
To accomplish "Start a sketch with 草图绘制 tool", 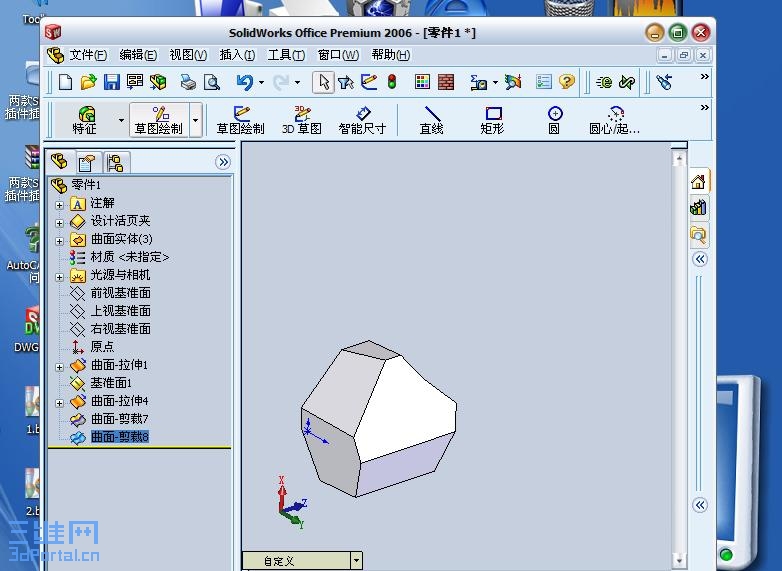I will [x=240, y=120].
